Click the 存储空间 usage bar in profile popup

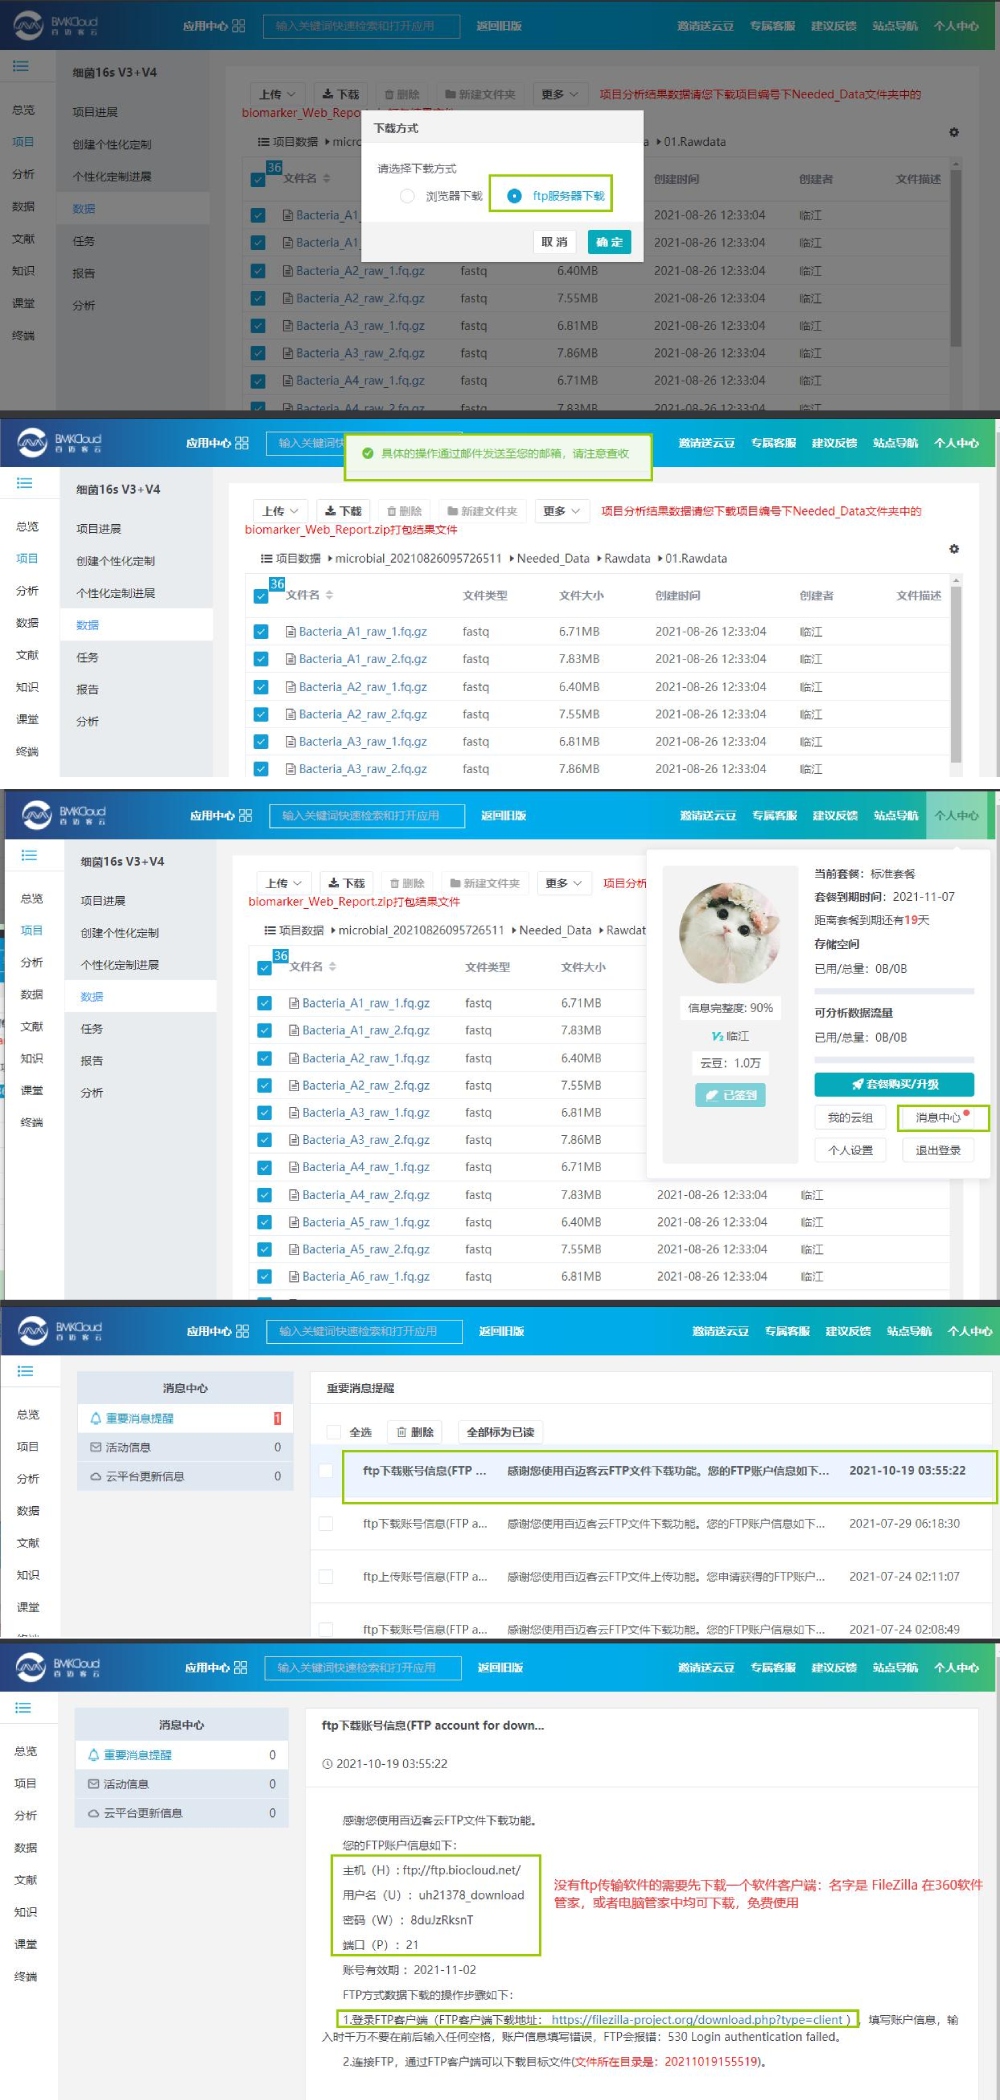(893, 991)
